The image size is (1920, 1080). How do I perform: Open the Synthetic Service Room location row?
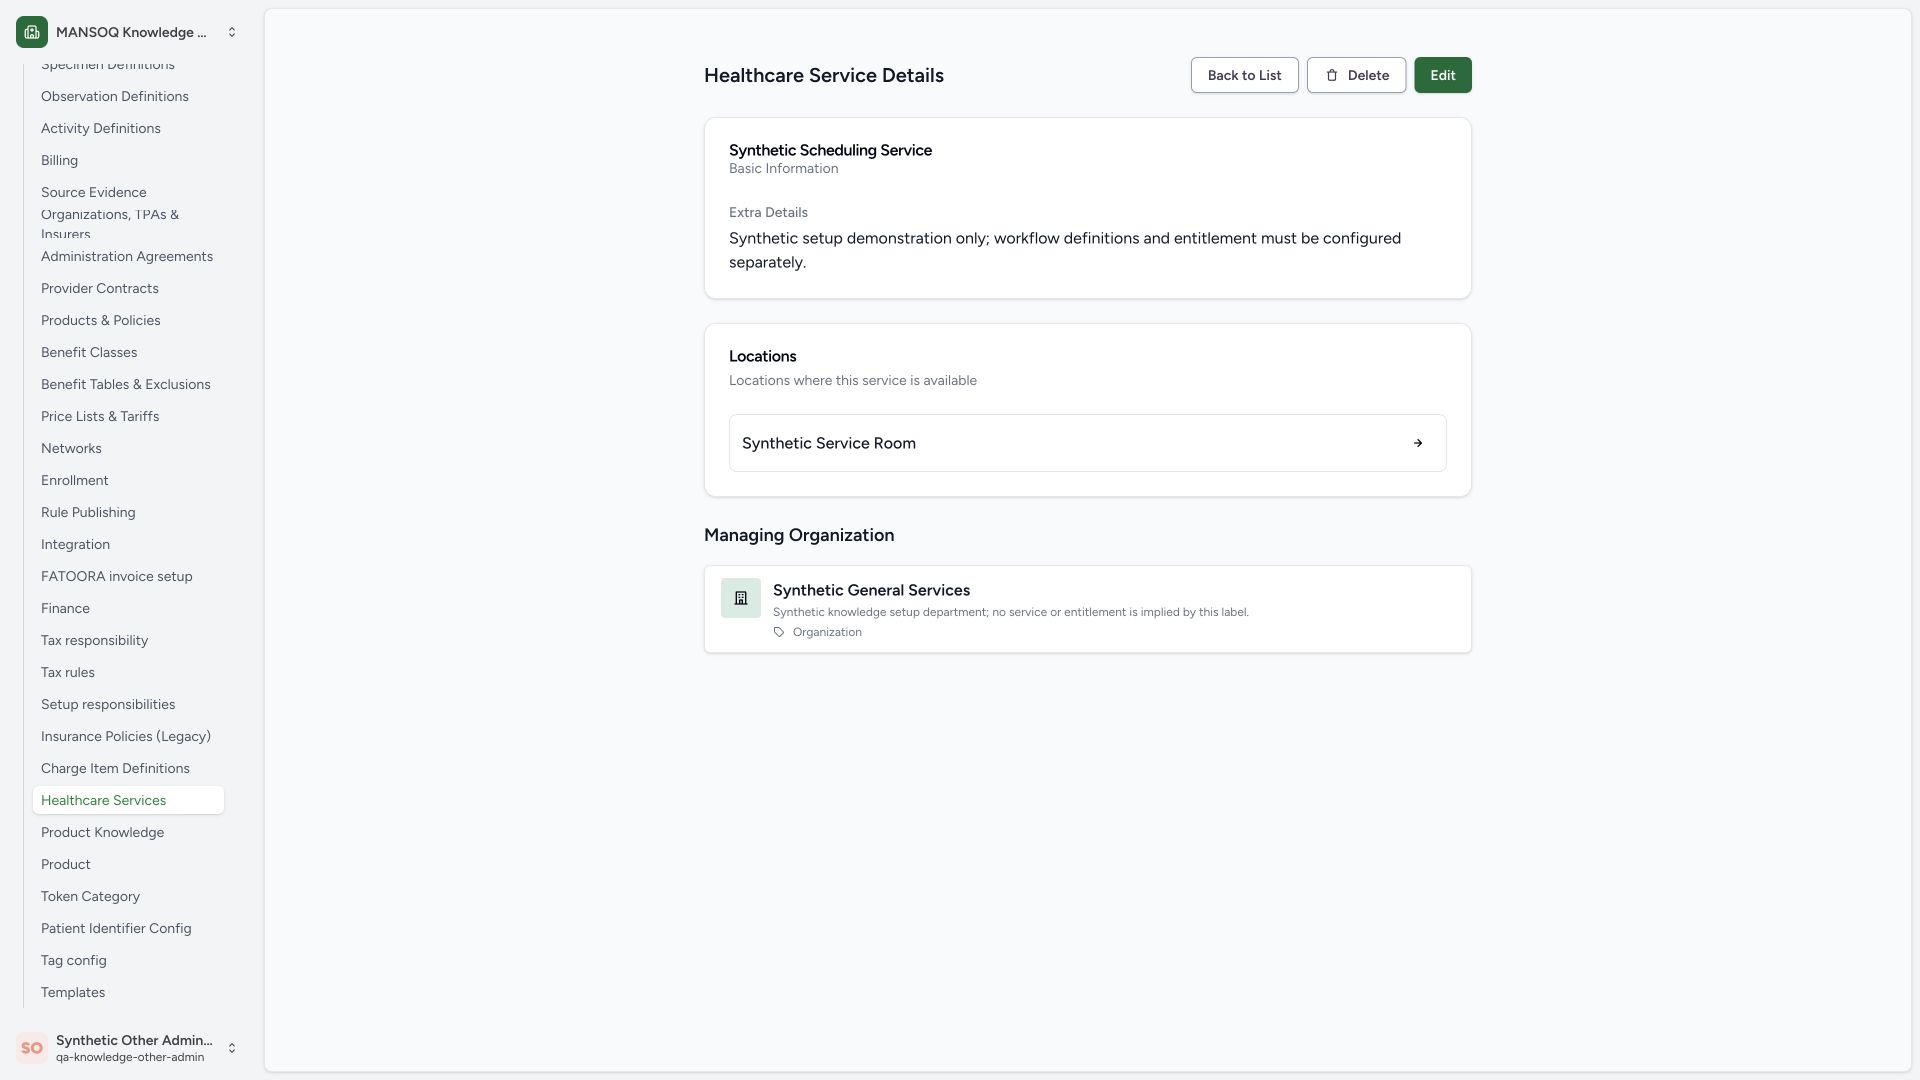coord(1087,443)
